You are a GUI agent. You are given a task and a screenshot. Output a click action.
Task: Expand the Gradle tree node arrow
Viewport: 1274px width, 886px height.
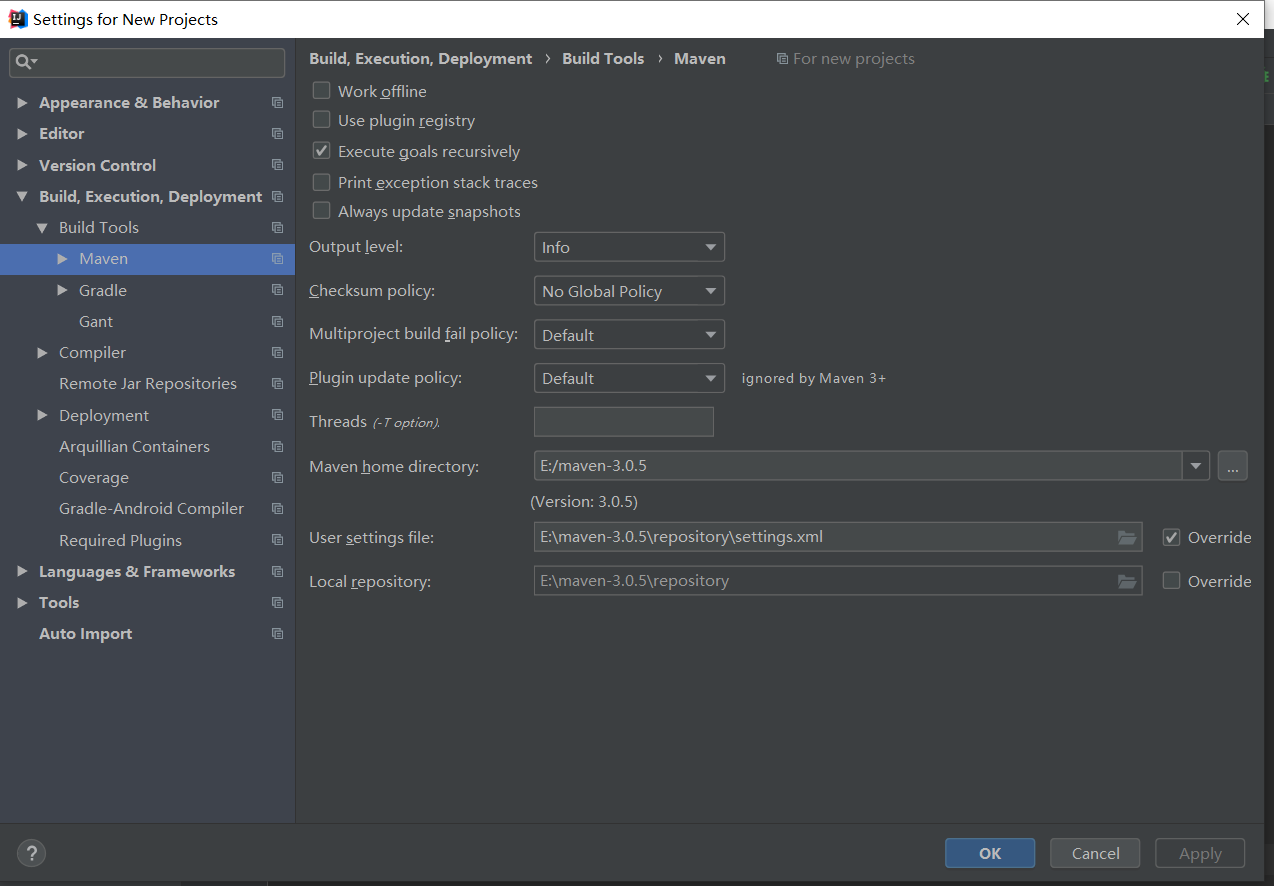click(x=62, y=290)
